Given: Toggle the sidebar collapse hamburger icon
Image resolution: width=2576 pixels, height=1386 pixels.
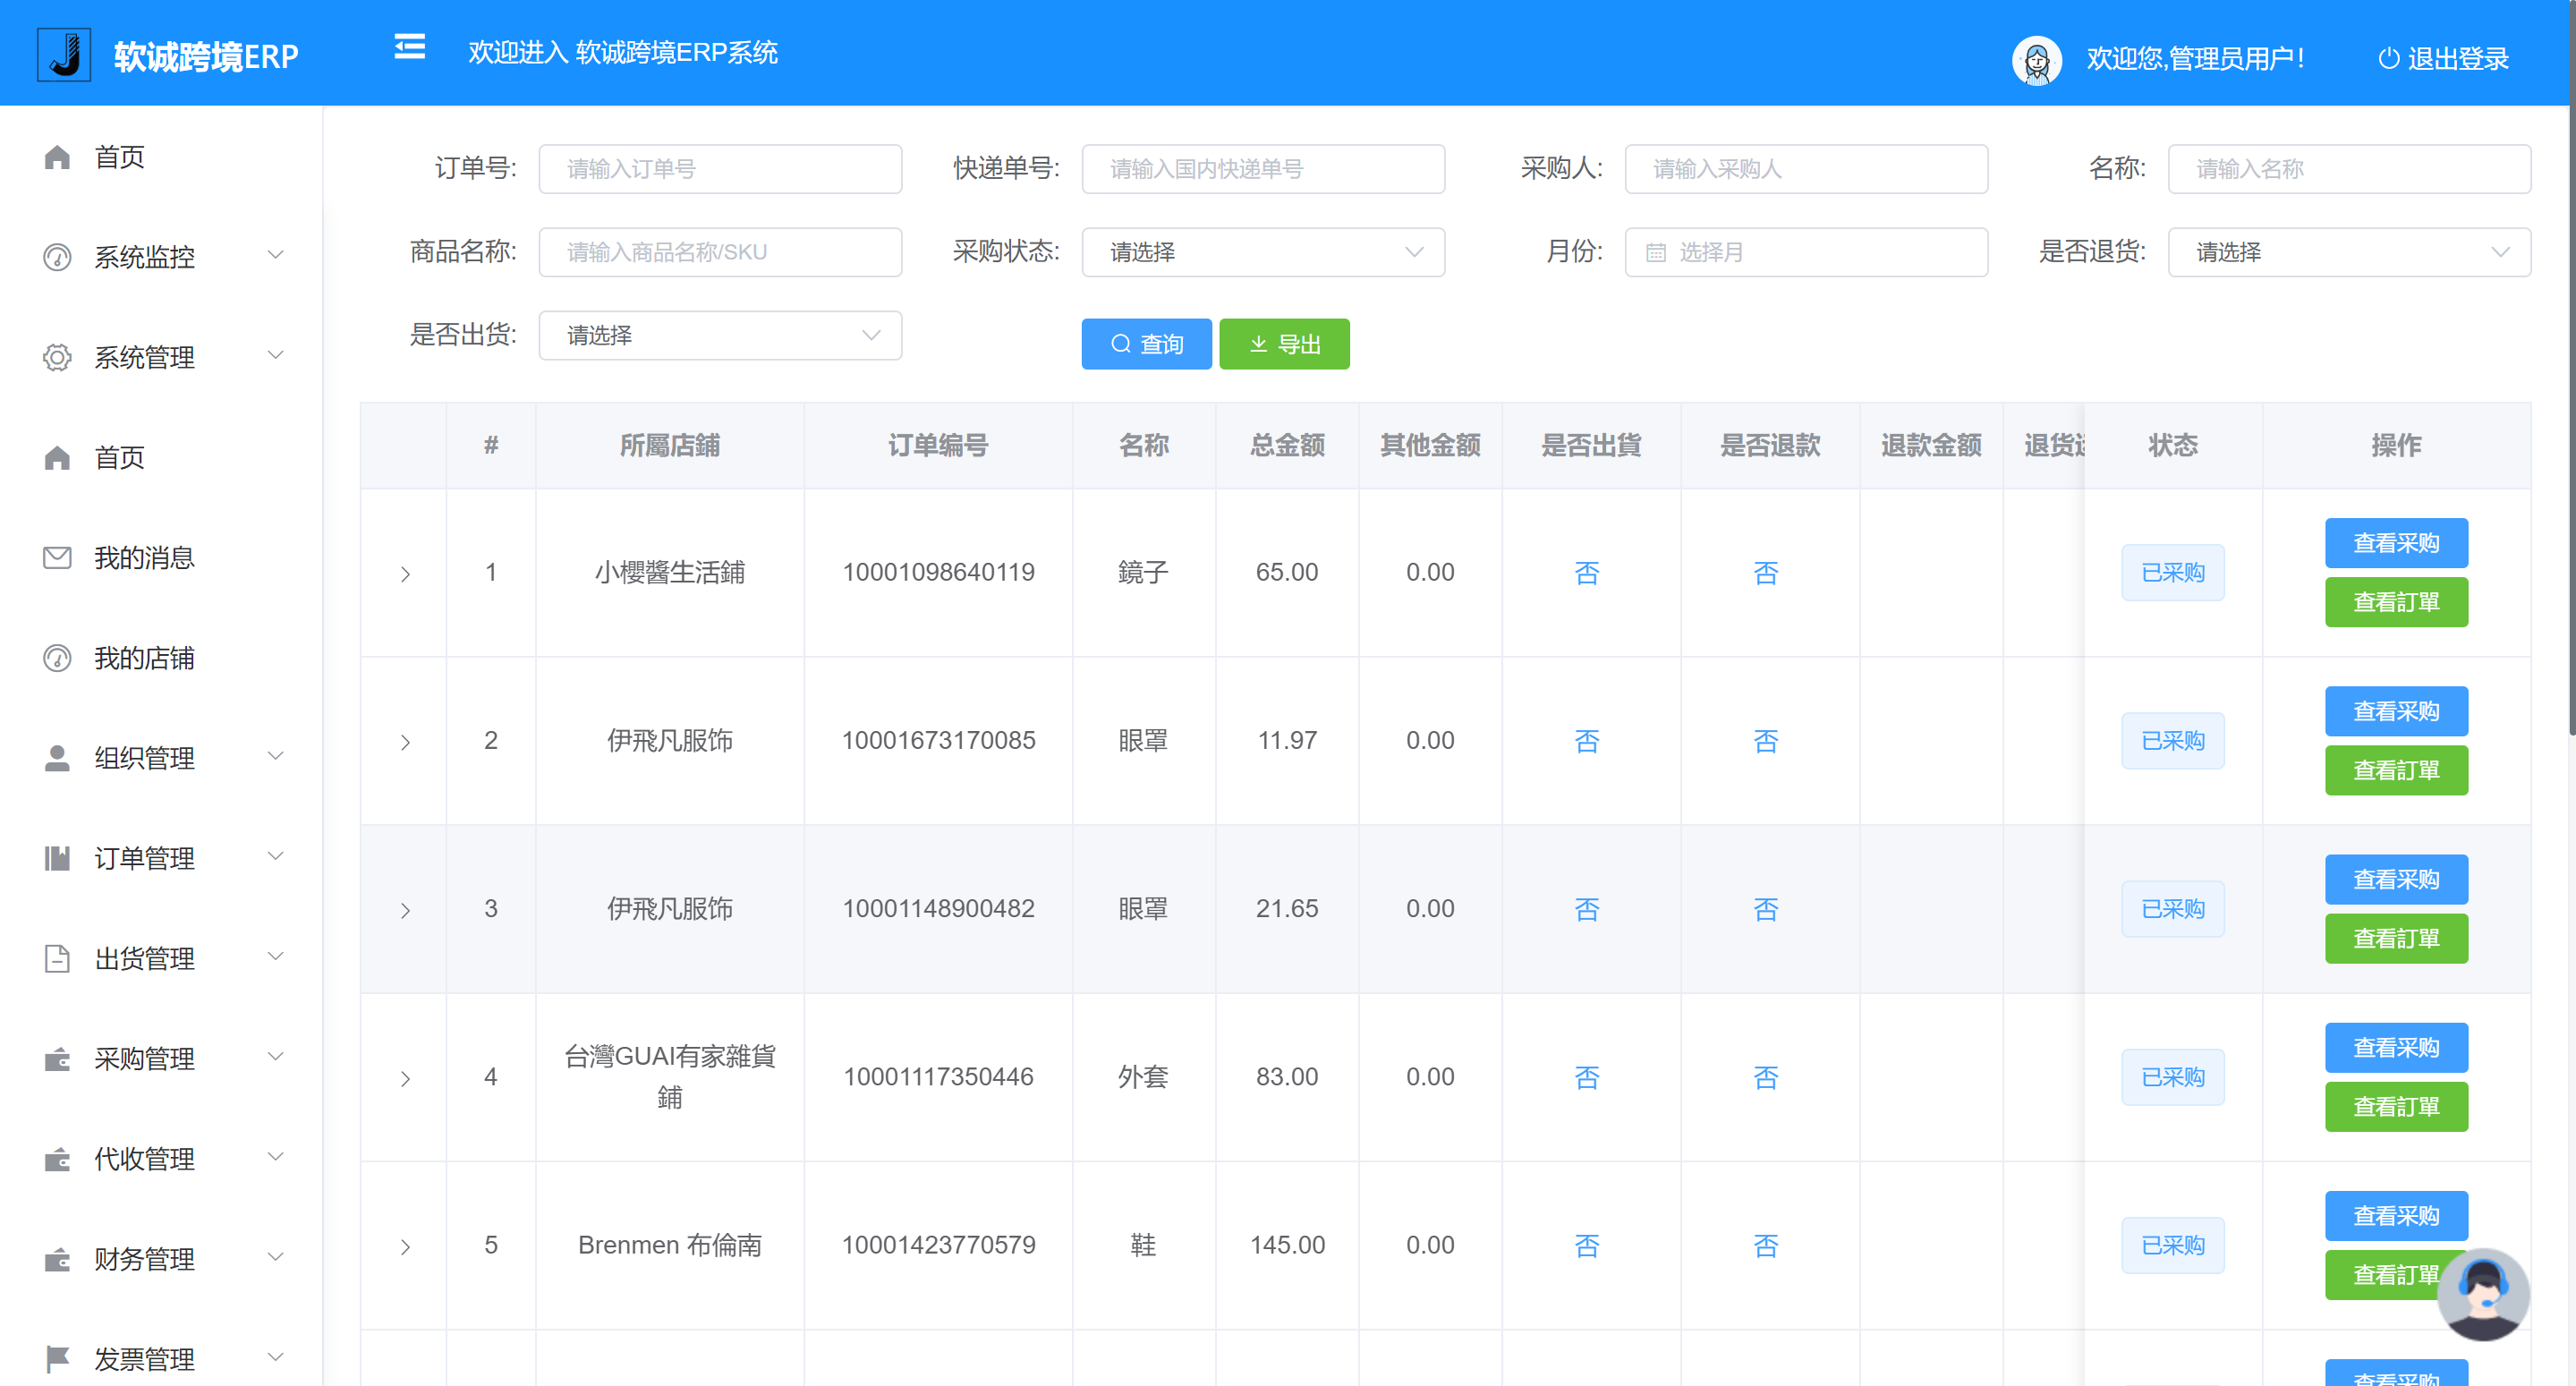Looking at the screenshot, I should click(409, 47).
